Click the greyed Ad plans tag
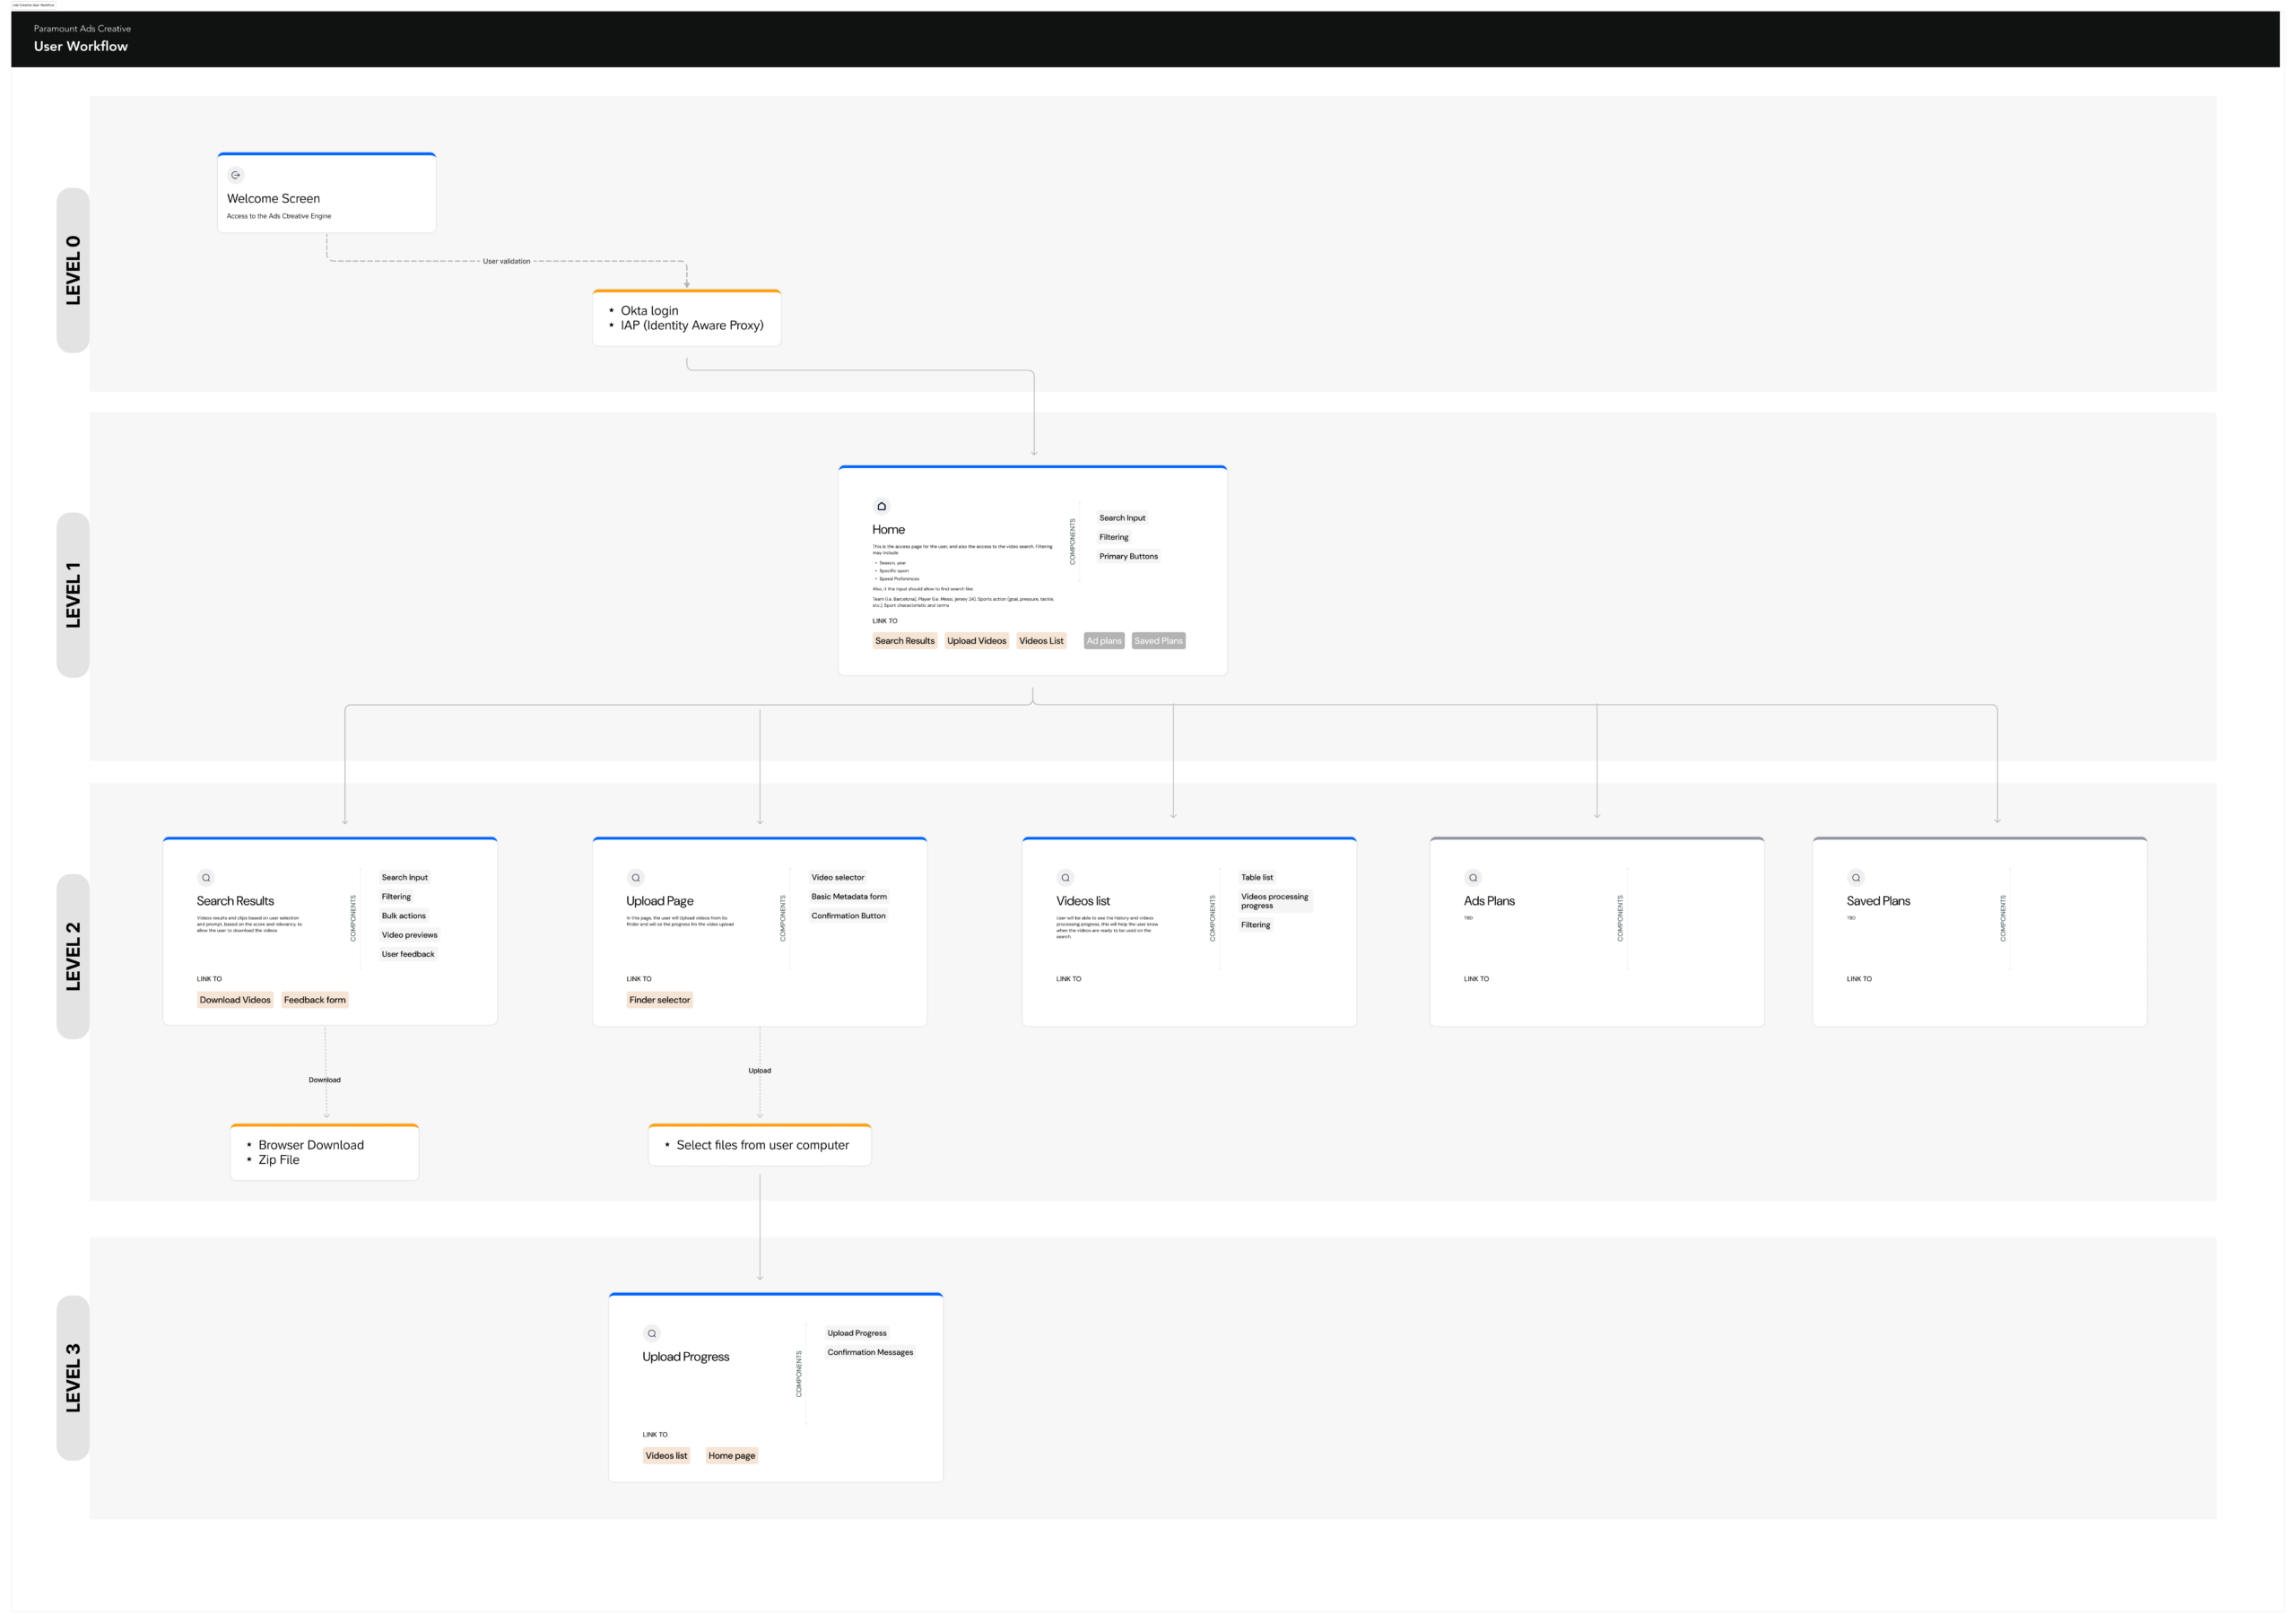This screenshot has height=1623, width=2296. [x=1104, y=641]
